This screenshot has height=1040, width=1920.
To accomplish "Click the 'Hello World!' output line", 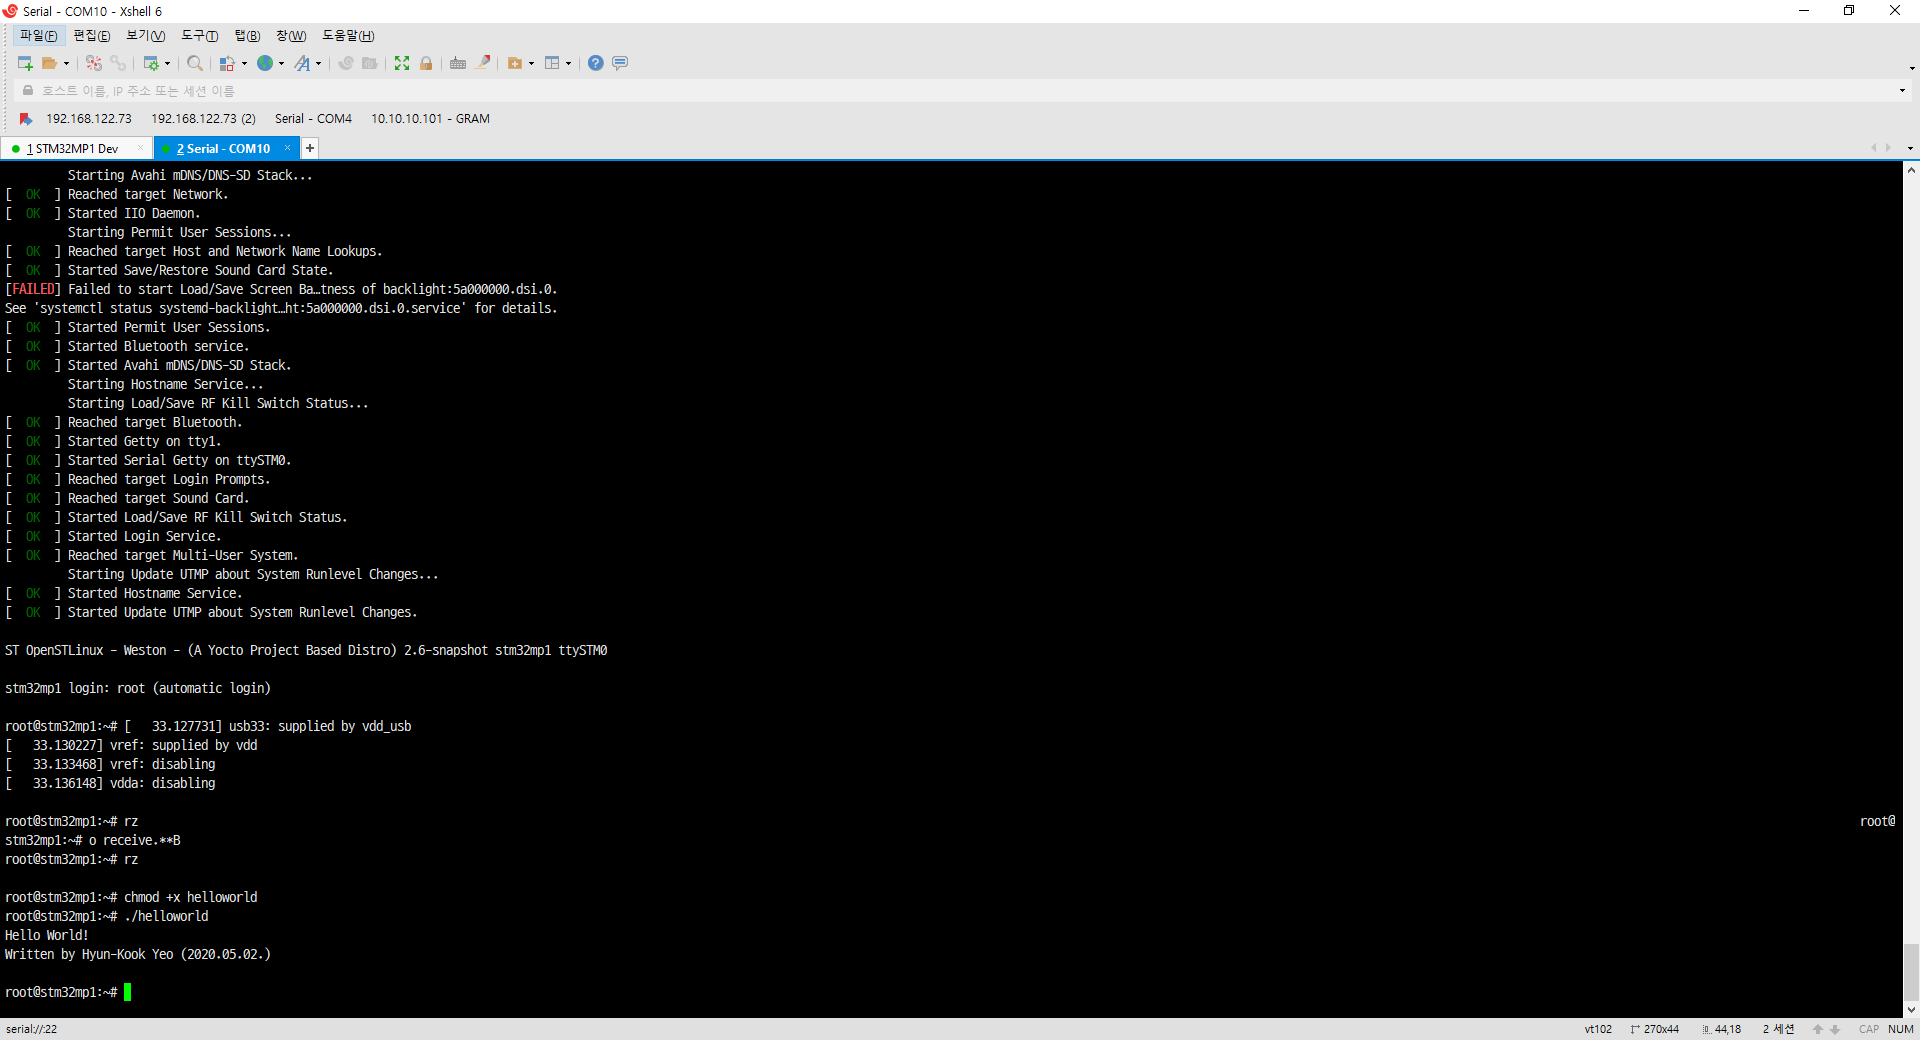I will pyautogui.click(x=47, y=936).
